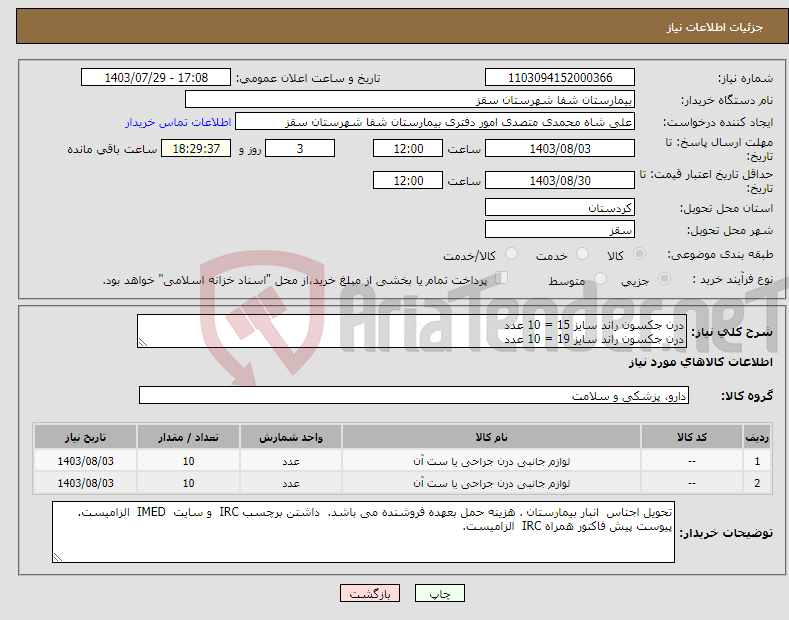Open buyer contact info link
The width and height of the screenshot is (789, 620).
coord(178,122)
